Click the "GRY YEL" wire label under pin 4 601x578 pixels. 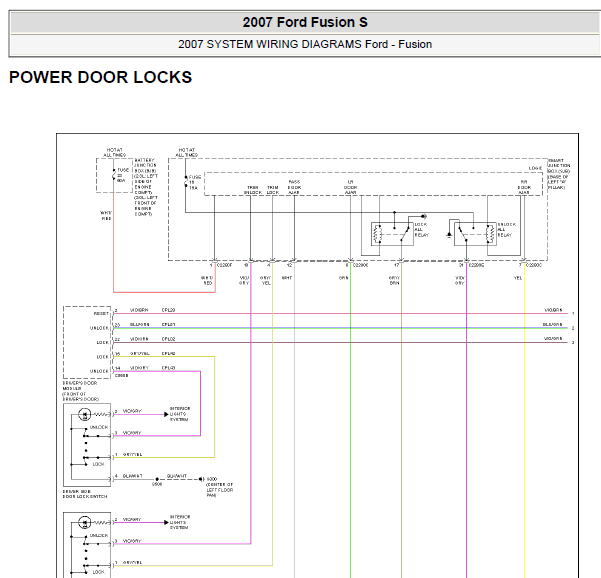265,280
